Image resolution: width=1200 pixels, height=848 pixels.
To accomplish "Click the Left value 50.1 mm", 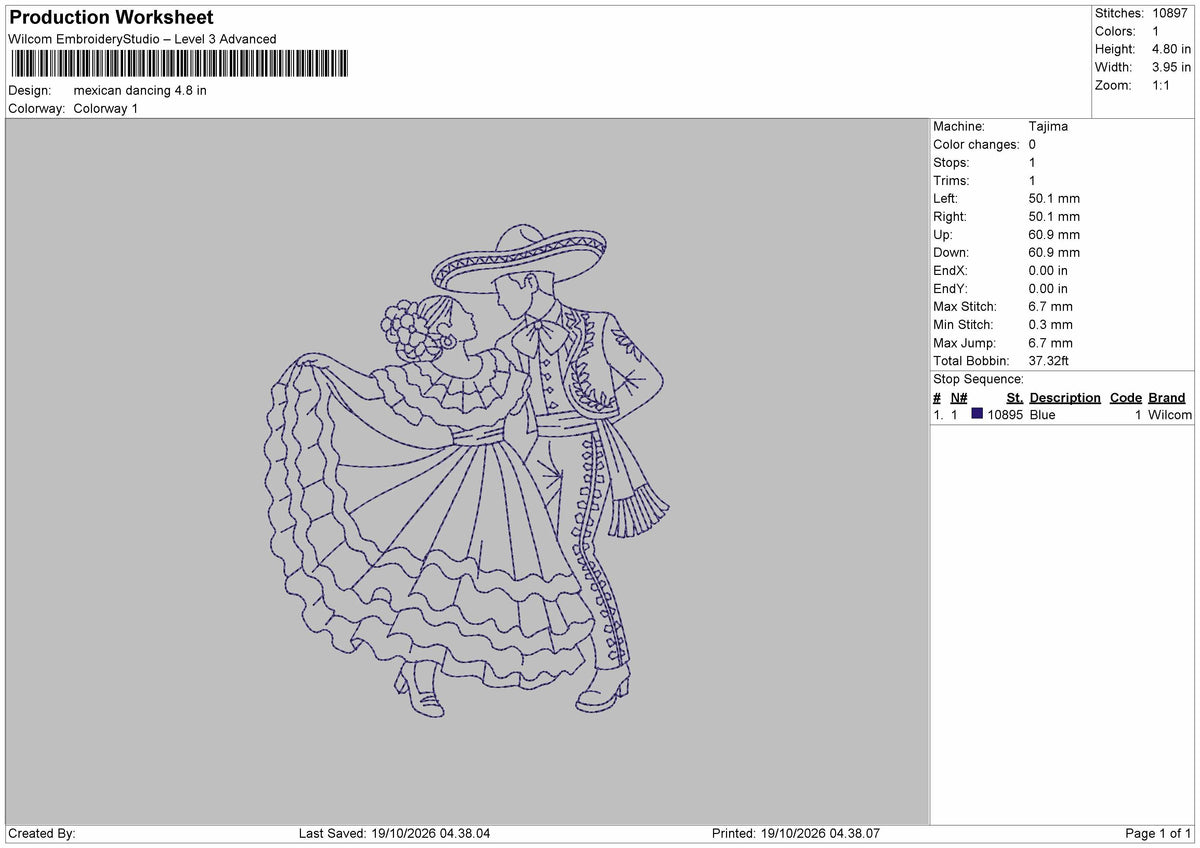I will [1054, 198].
